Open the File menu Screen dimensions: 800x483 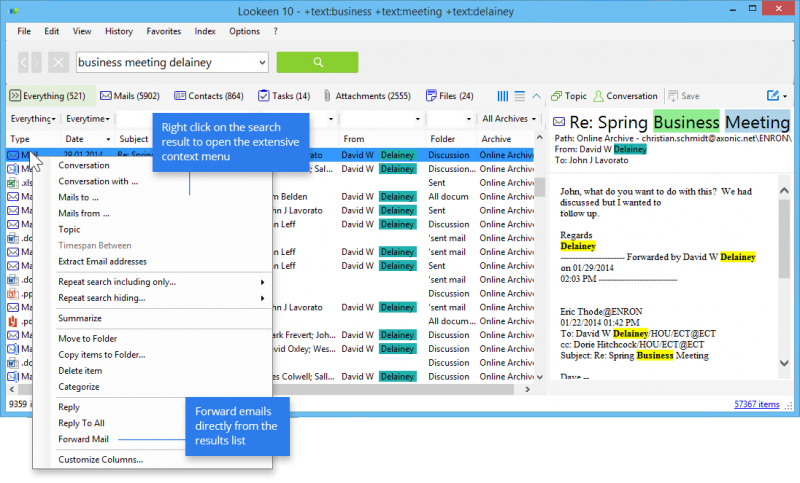(x=24, y=31)
